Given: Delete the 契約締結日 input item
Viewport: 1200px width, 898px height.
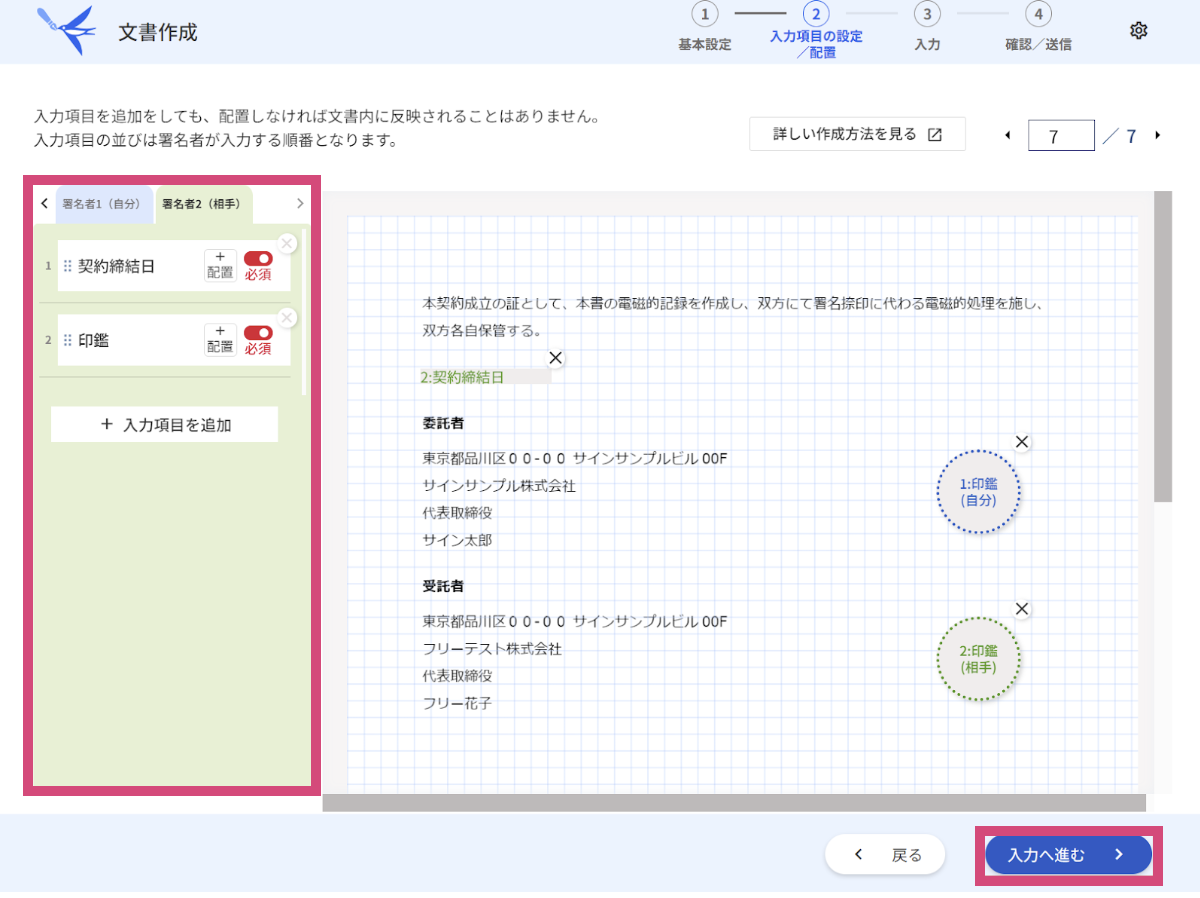Looking at the screenshot, I should (x=287, y=243).
